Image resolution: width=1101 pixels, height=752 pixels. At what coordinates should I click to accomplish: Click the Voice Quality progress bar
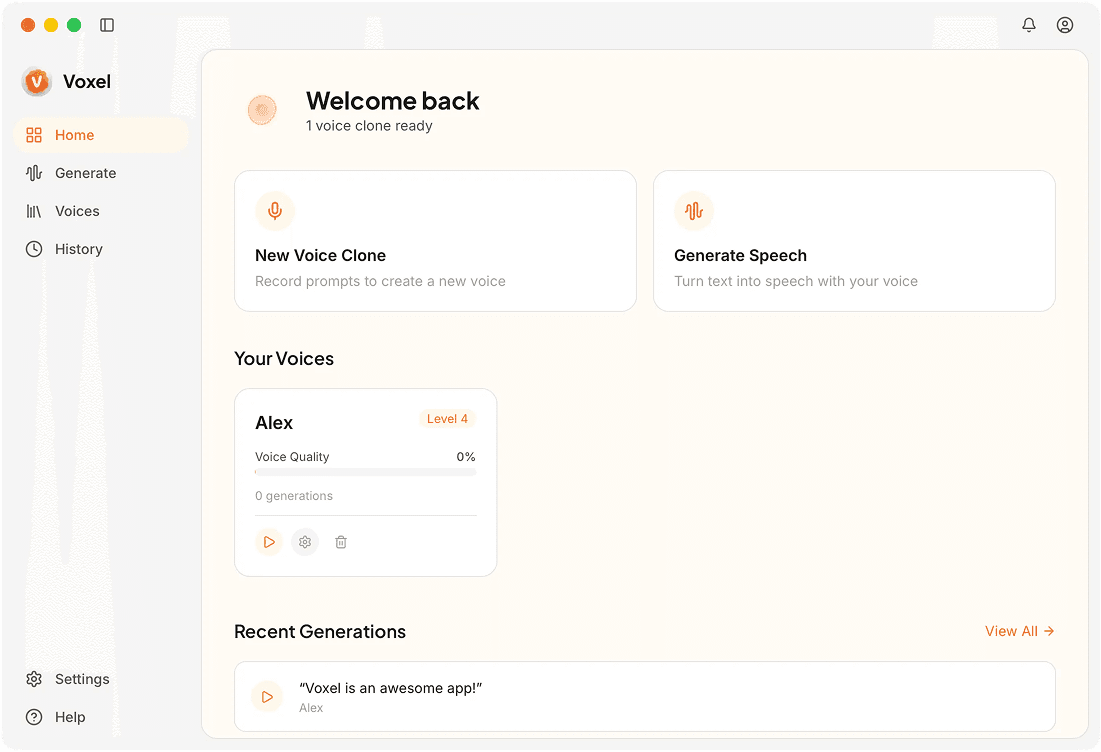pos(365,471)
